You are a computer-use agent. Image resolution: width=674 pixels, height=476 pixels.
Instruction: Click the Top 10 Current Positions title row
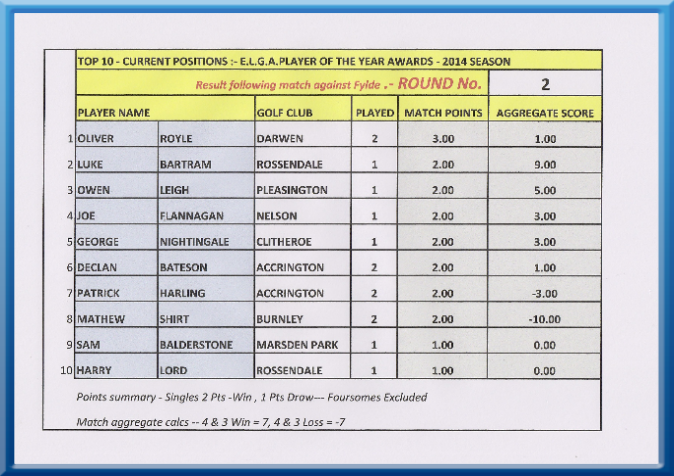(x=339, y=61)
